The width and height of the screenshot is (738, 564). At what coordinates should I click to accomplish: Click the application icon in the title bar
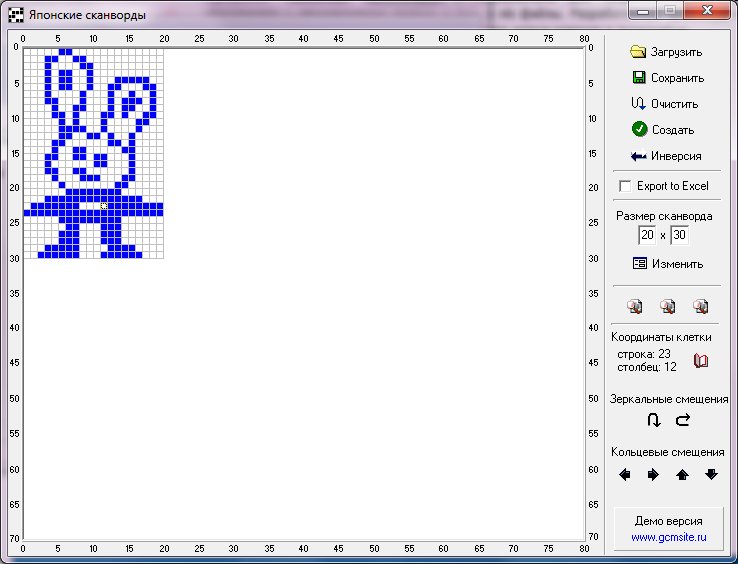point(16,15)
